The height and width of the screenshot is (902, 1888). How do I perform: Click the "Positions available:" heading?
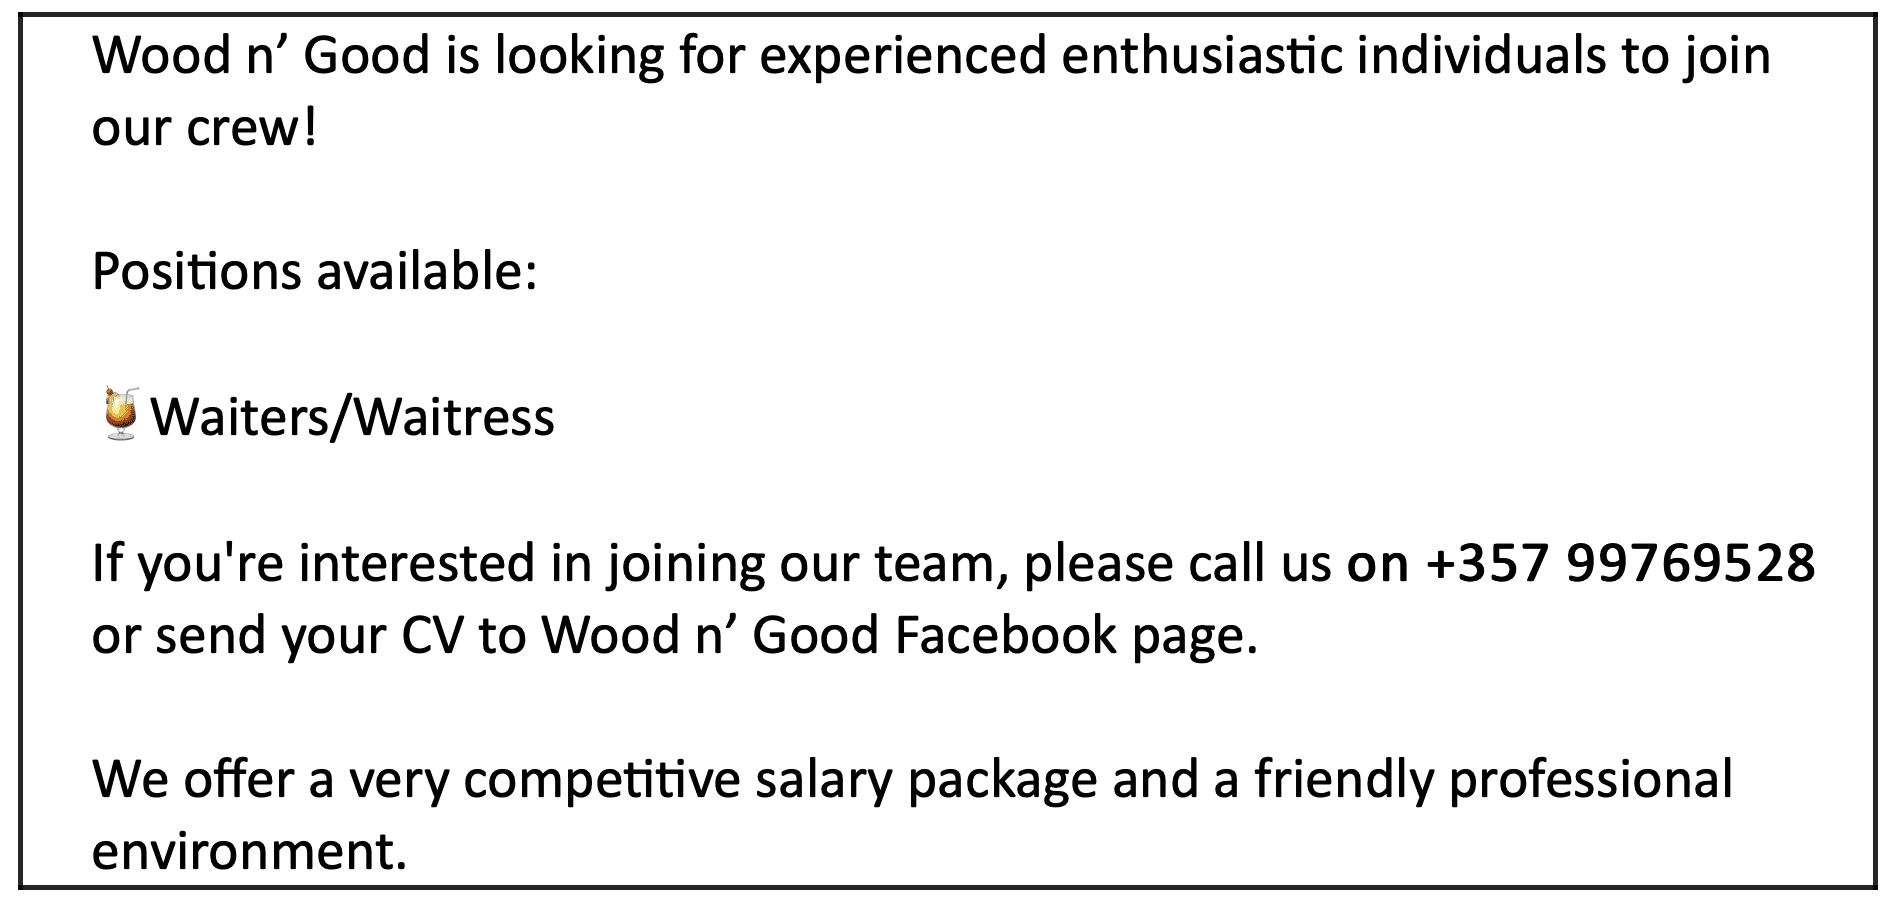click(x=315, y=271)
